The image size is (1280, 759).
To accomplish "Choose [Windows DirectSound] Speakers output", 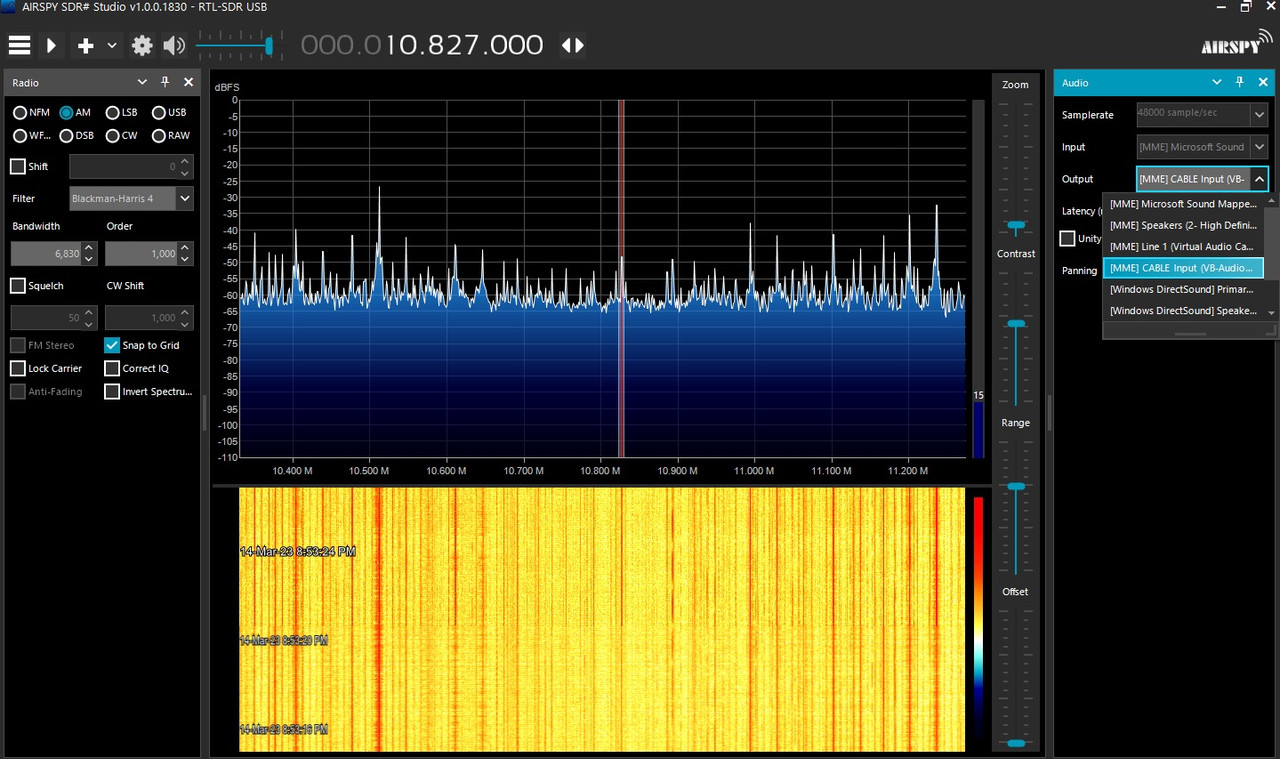I will click(1183, 310).
